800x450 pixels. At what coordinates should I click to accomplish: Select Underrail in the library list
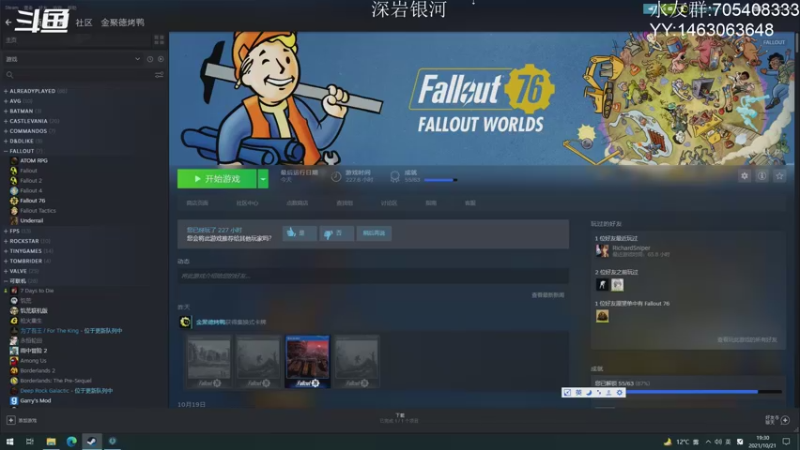pos(32,220)
